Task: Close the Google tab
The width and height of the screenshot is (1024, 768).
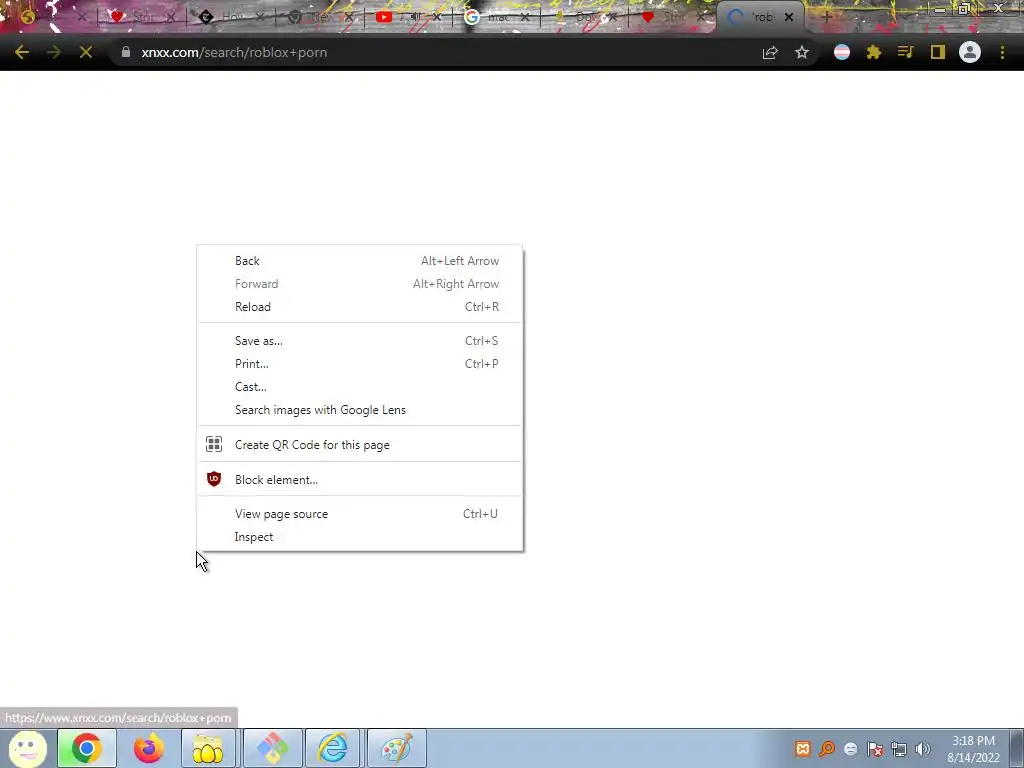Action: click(525, 17)
